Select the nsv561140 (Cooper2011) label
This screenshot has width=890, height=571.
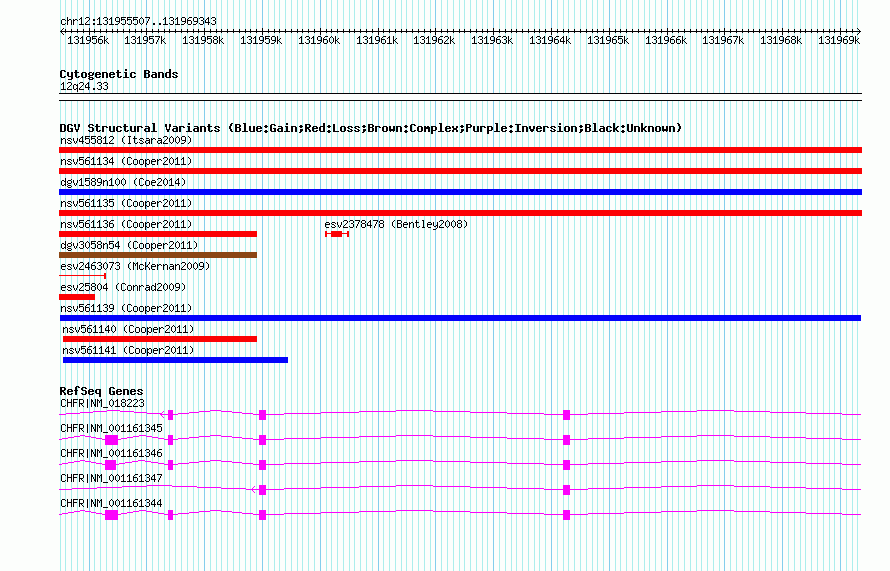click(x=128, y=329)
